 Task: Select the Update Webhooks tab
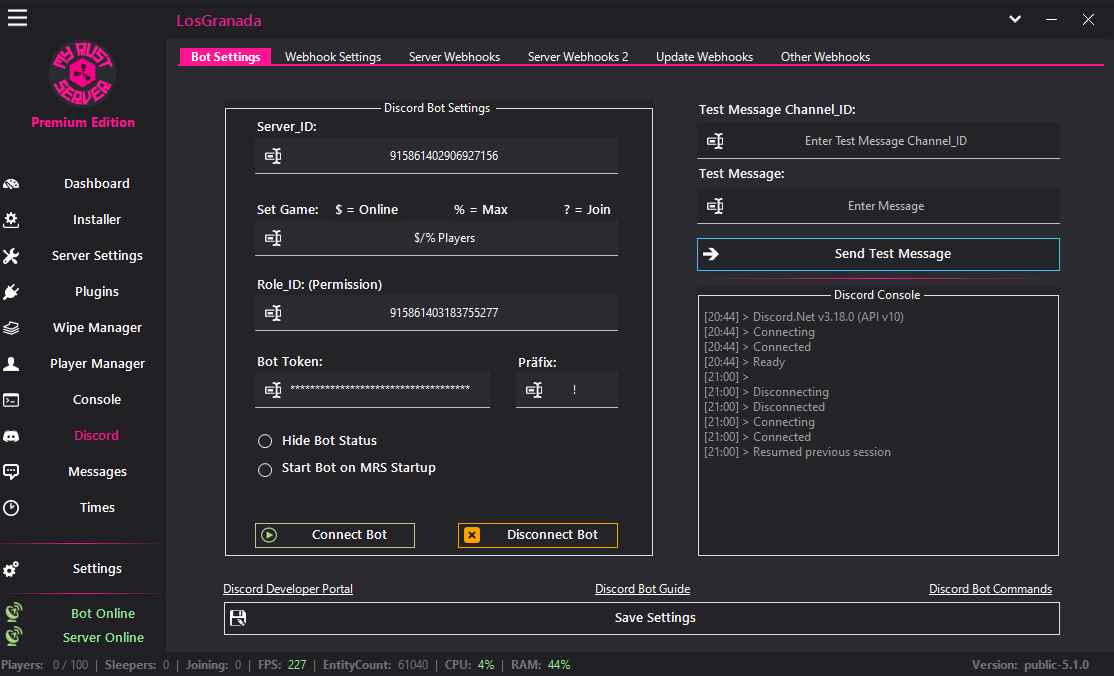(705, 57)
